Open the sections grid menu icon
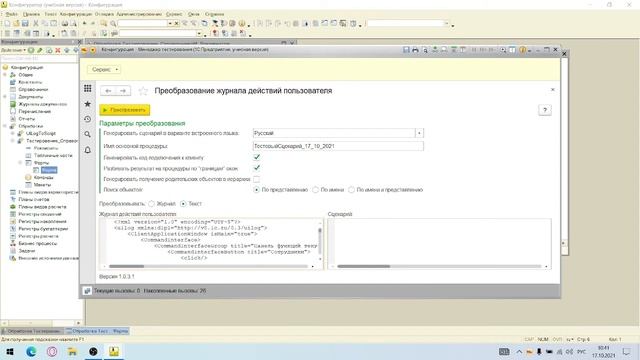This screenshot has height=360, width=640. pyautogui.click(x=88, y=89)
